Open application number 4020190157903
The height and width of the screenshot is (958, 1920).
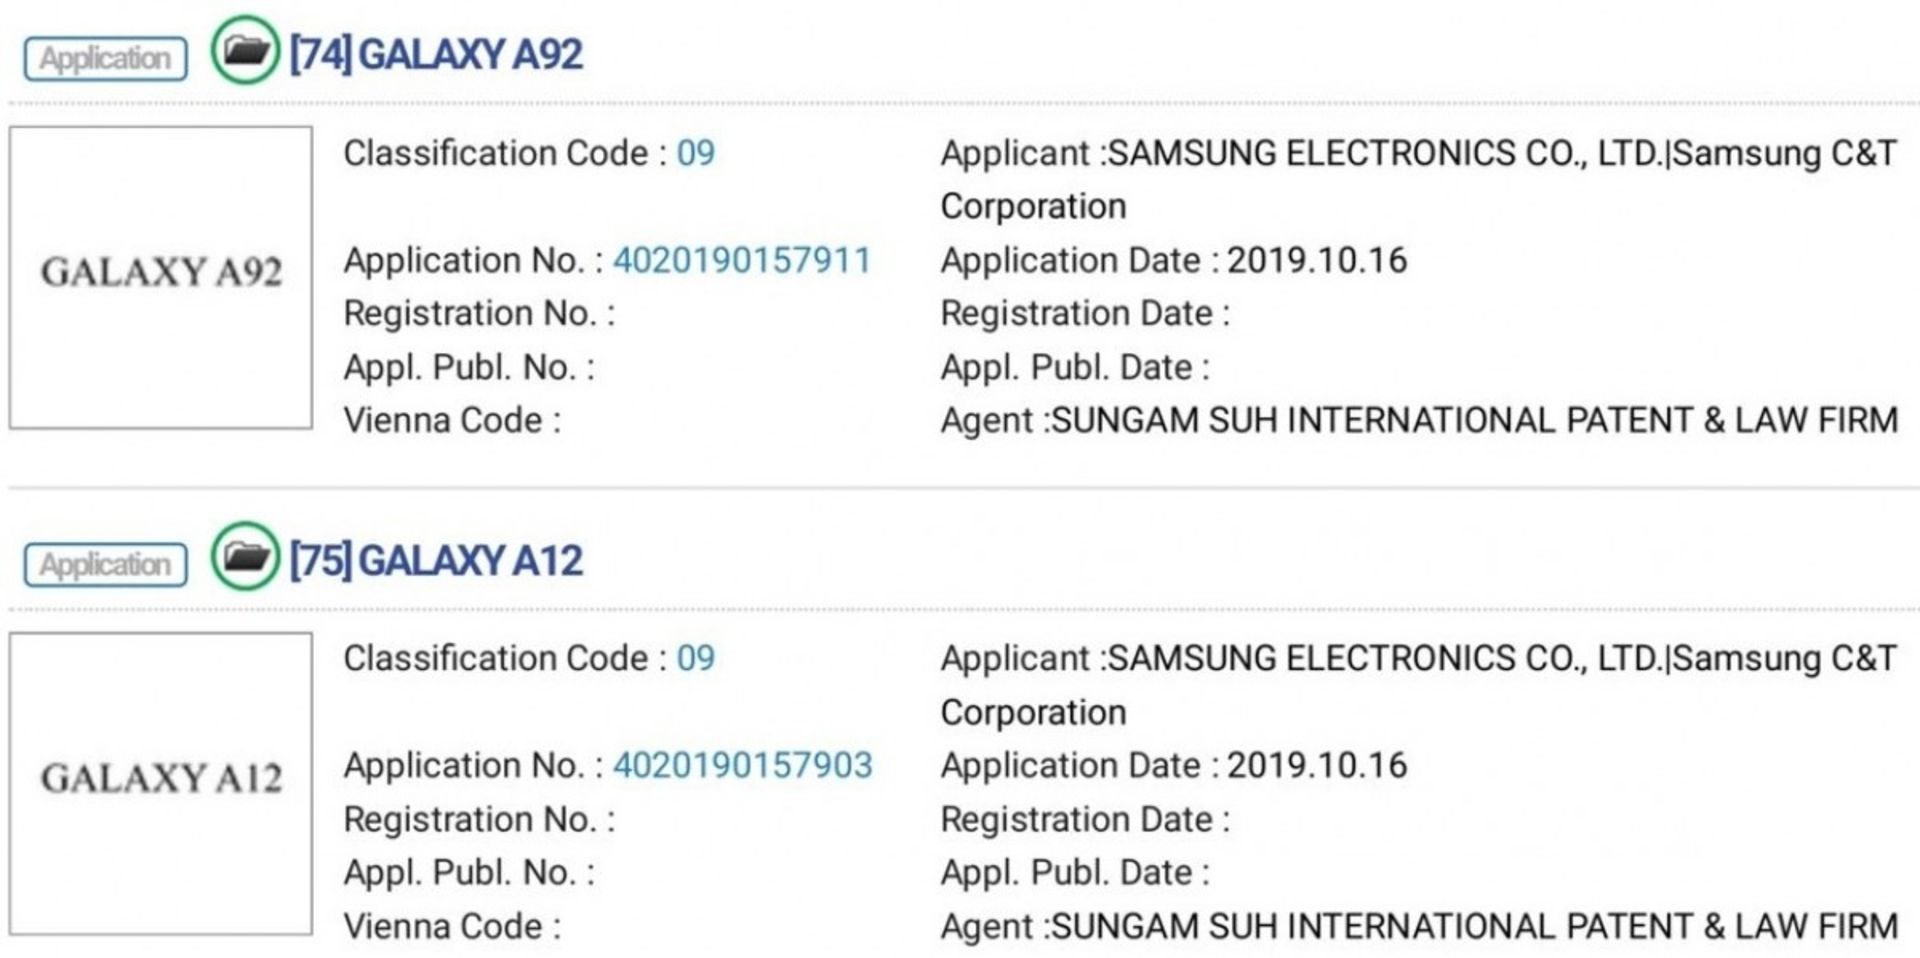pos(742,765)
